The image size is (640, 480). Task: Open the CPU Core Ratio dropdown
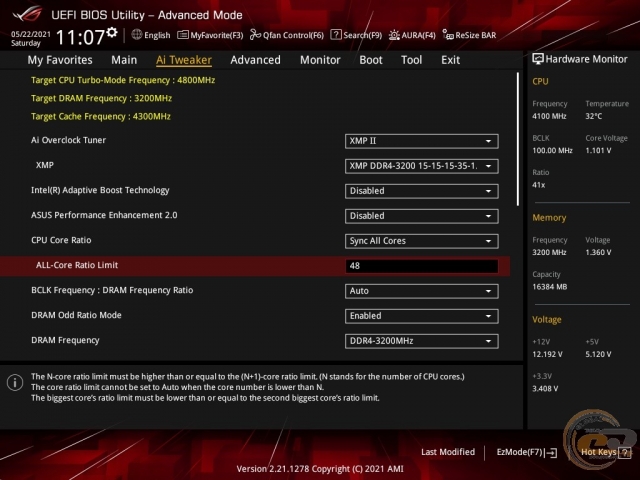422,241
